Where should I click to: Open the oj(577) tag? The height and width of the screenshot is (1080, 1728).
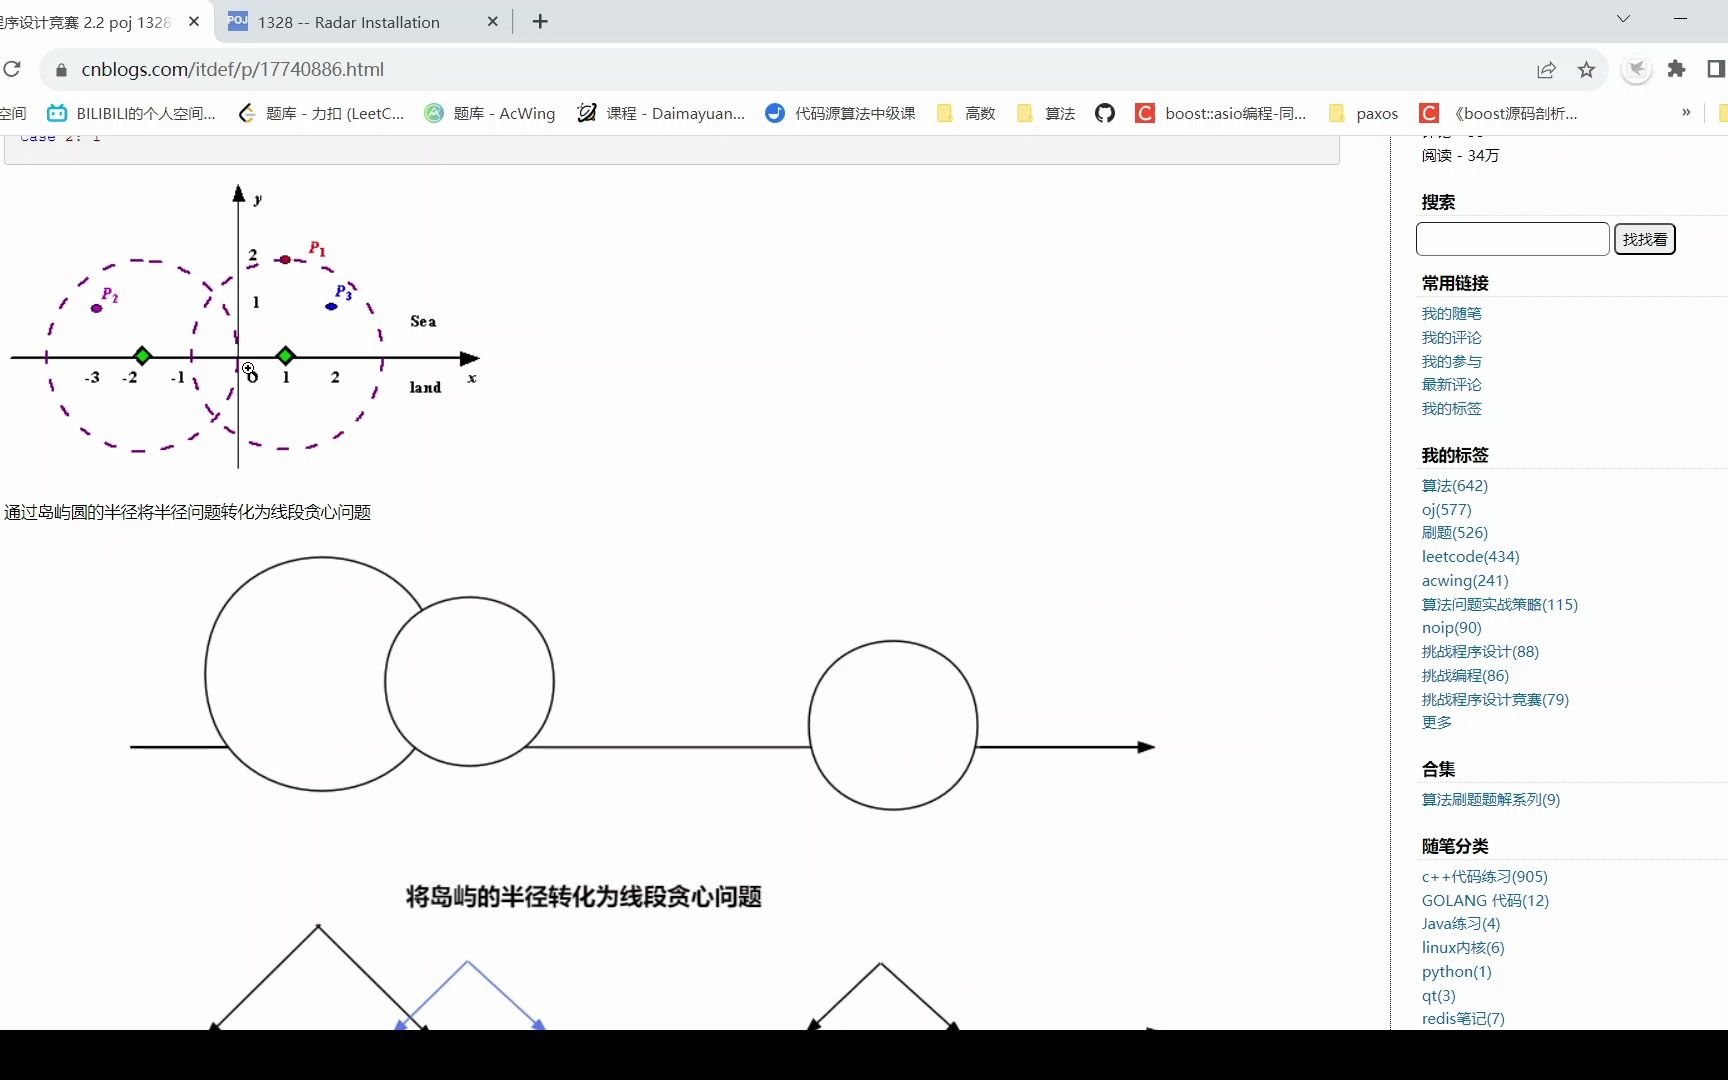(x=1446, y=510)
